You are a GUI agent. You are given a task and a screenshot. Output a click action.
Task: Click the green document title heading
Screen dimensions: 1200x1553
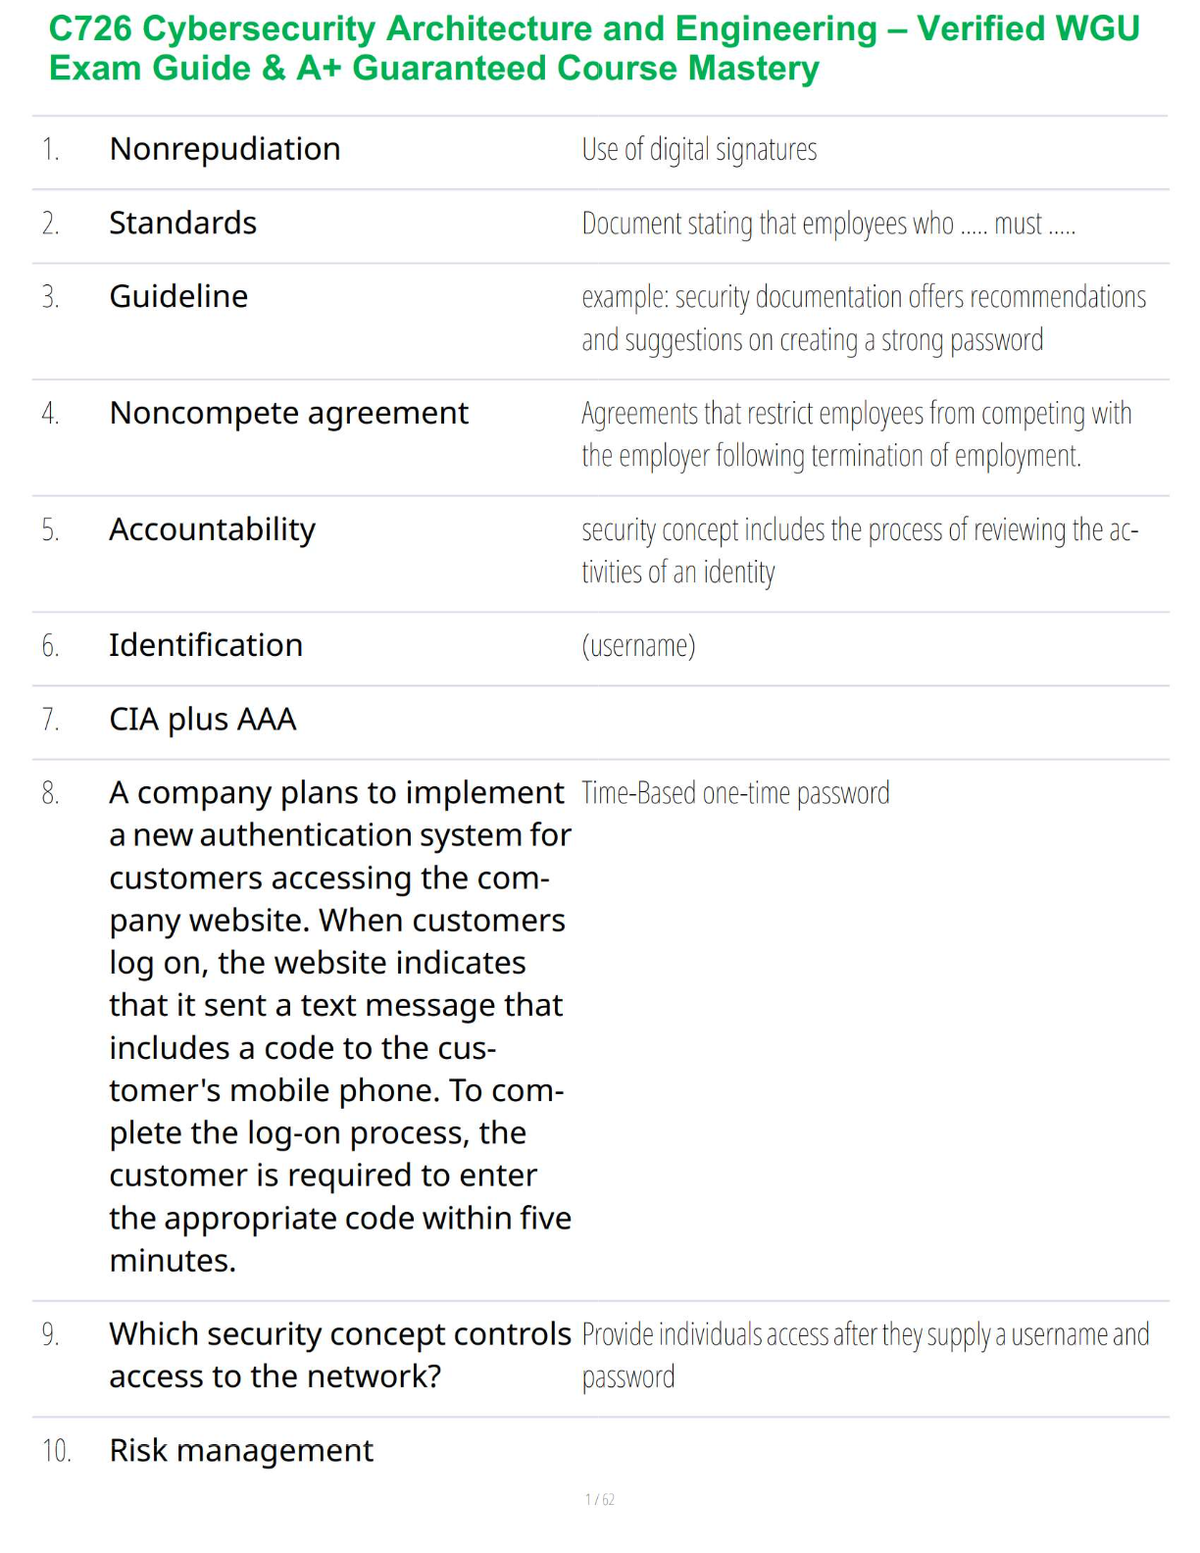click(594, 48)
